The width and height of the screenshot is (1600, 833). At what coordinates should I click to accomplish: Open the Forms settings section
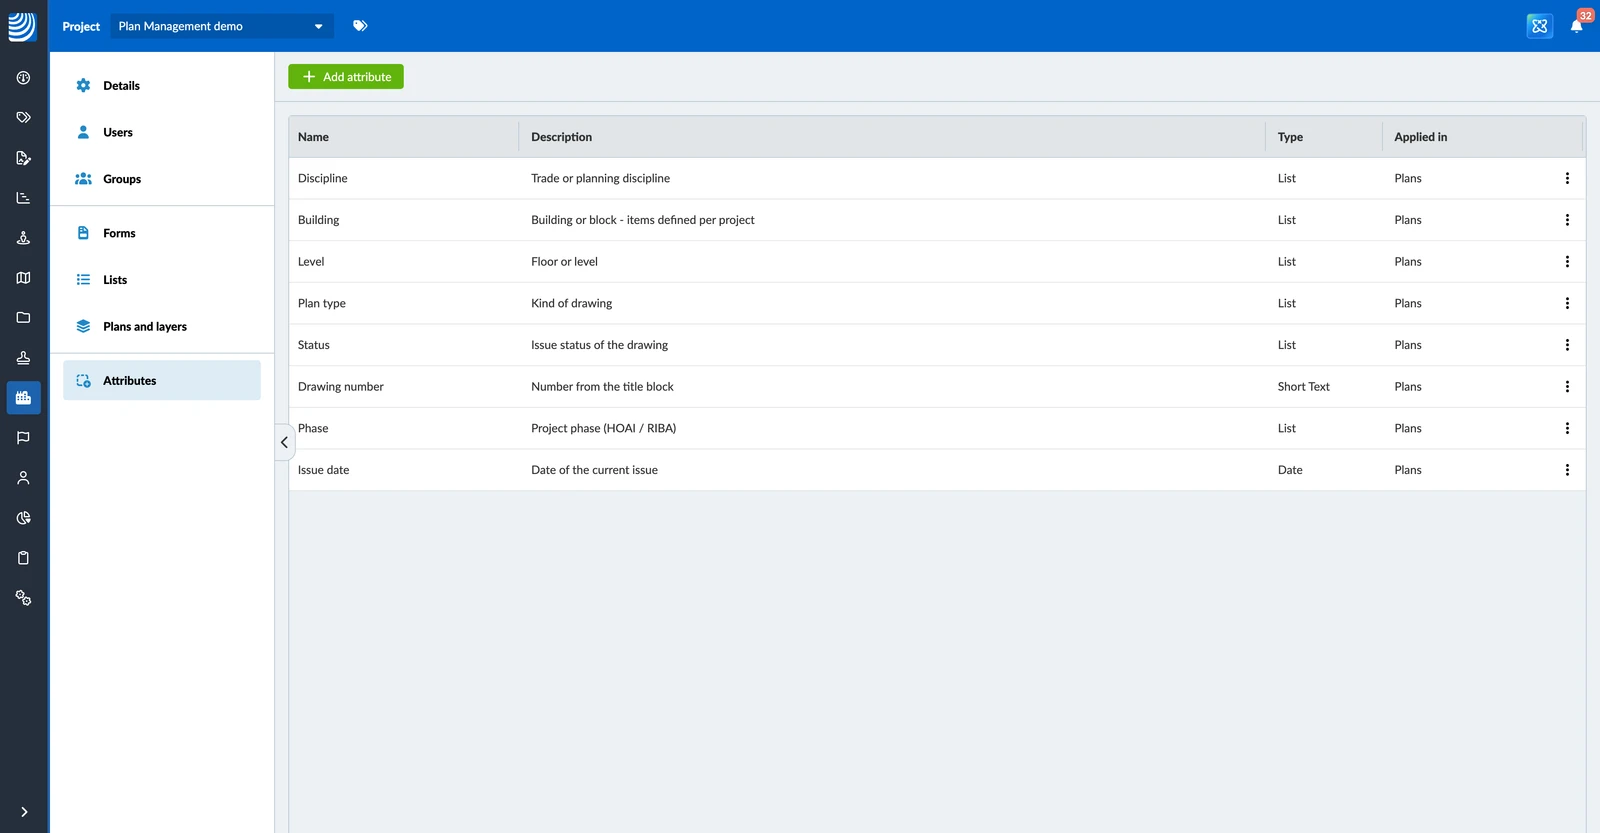tap(162, 233)
